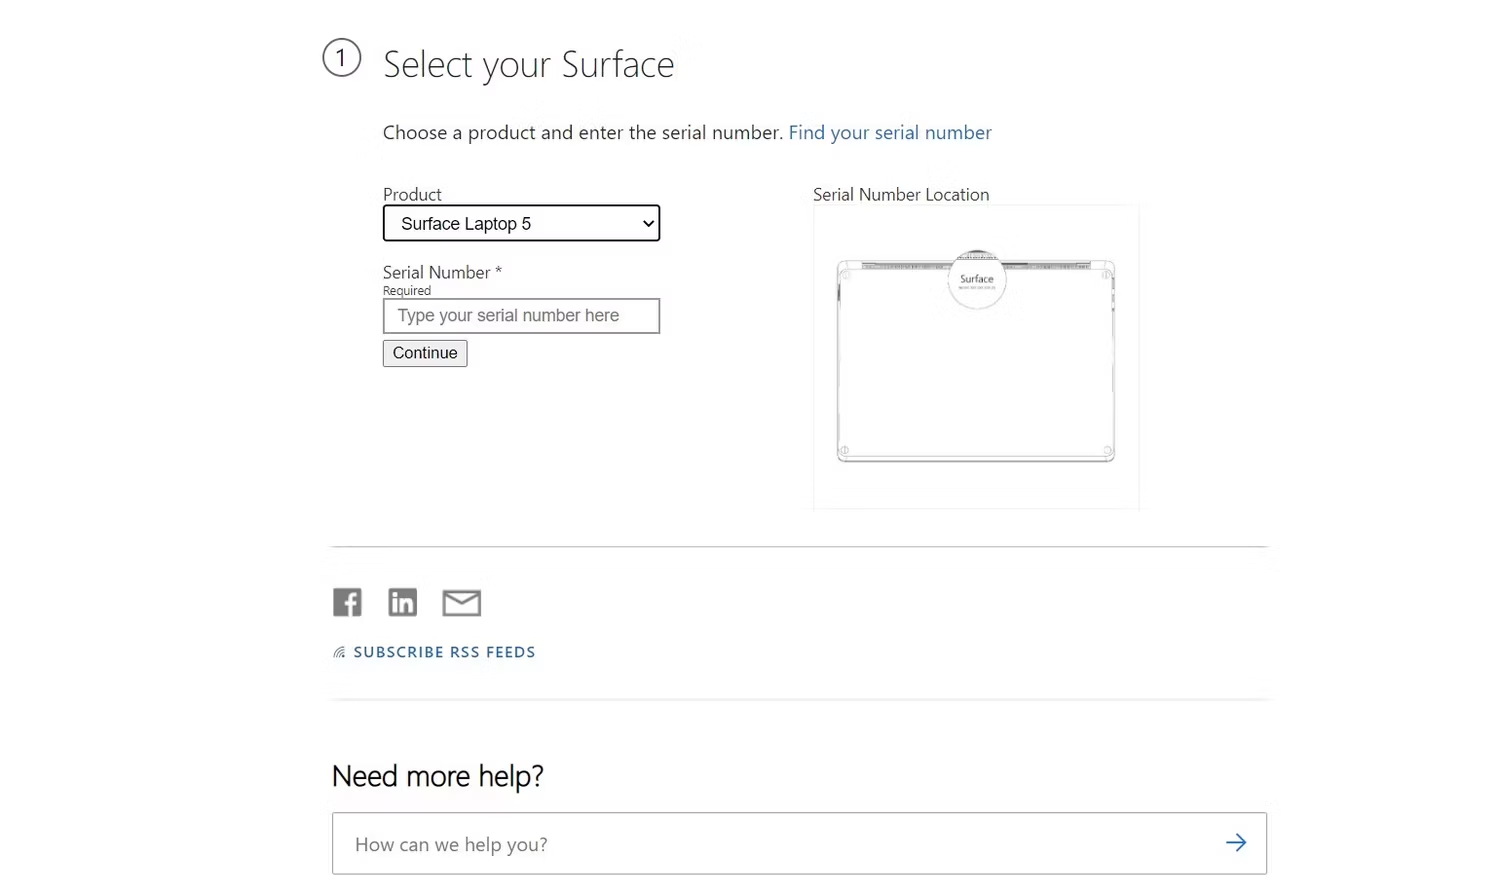The height and width of the screenshot is (892, 1500).
Task: Share the page via email envelope icon
Action: [461, 602]
